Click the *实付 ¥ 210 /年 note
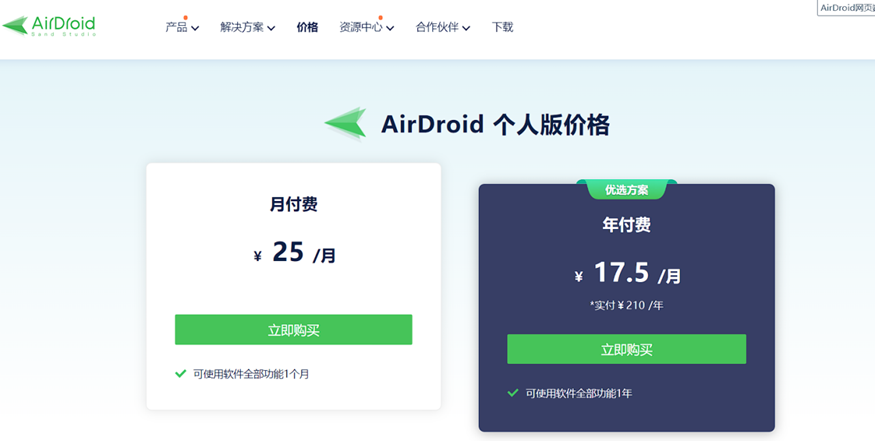The width and height of the screenshot is (875, 441). click(x=626, y=305)
